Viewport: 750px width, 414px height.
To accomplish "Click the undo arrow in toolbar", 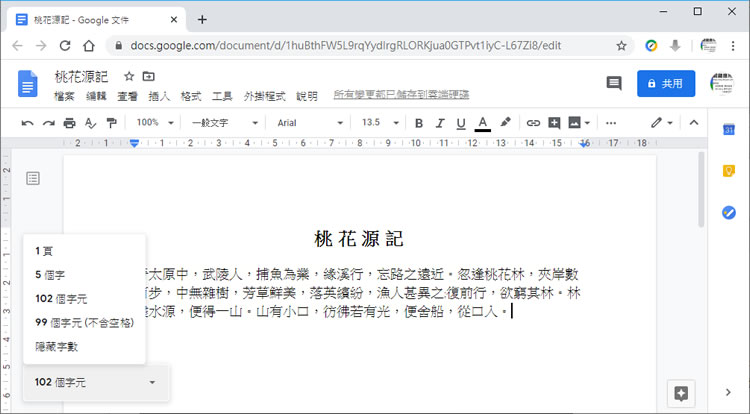I will click(x=27, y=123).
